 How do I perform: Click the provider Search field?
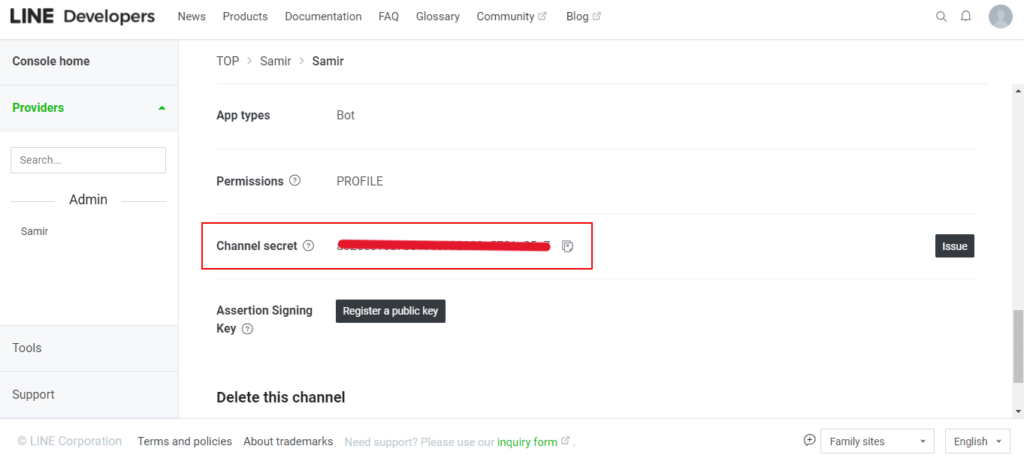coord(88,160)
